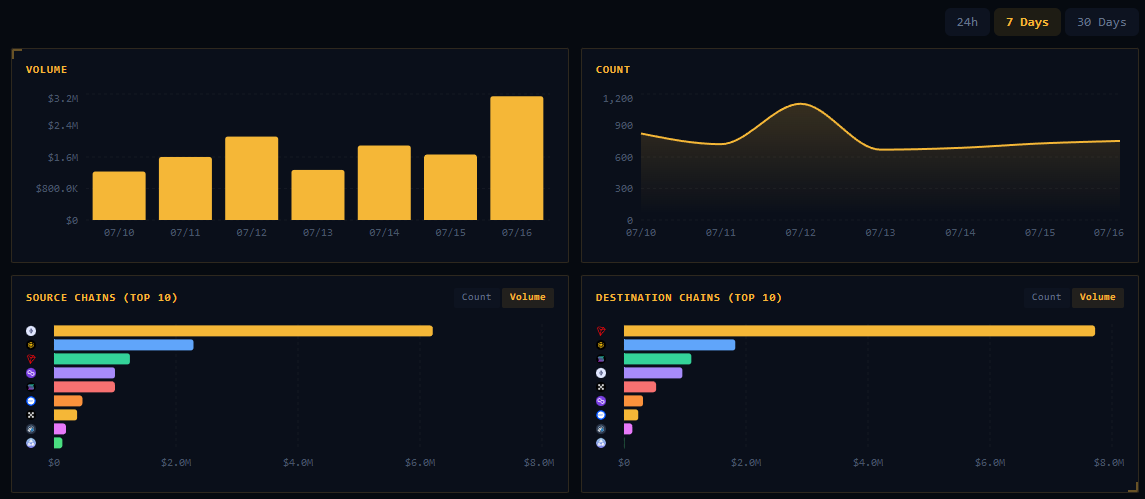Click the long yellow Tron bar in Destination Chains
Screen dimensions: 1145x499
pyautogui.click(x=859, y=331)
